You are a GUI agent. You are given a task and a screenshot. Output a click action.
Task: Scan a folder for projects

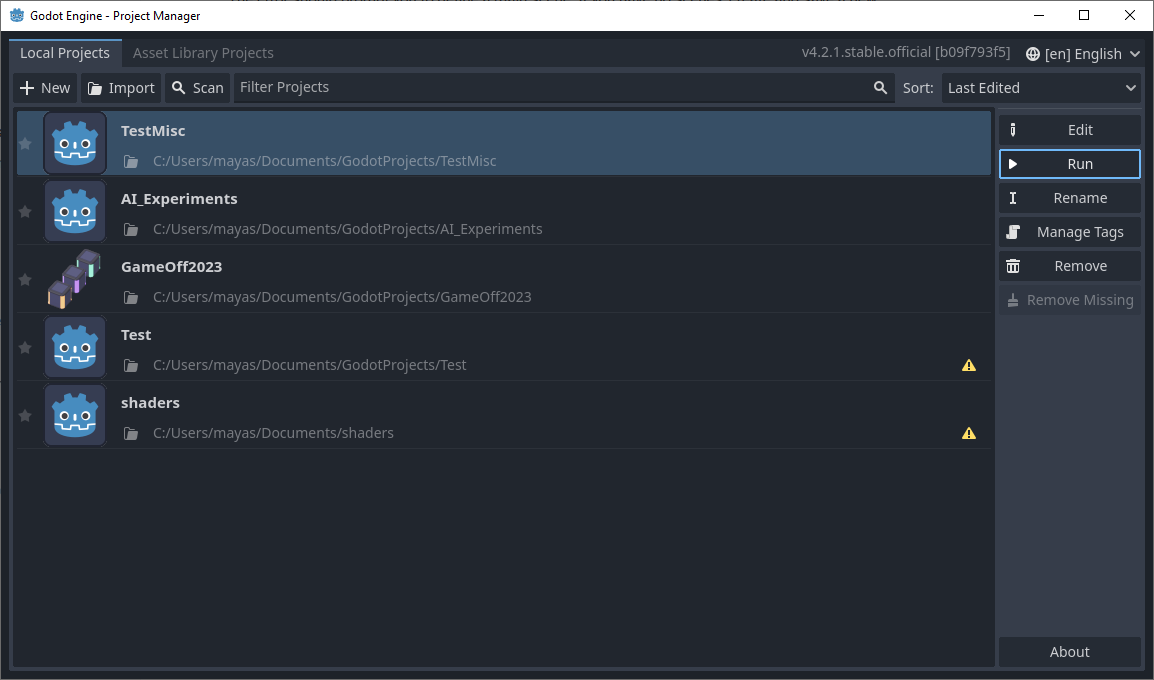(x=198, y=88)
